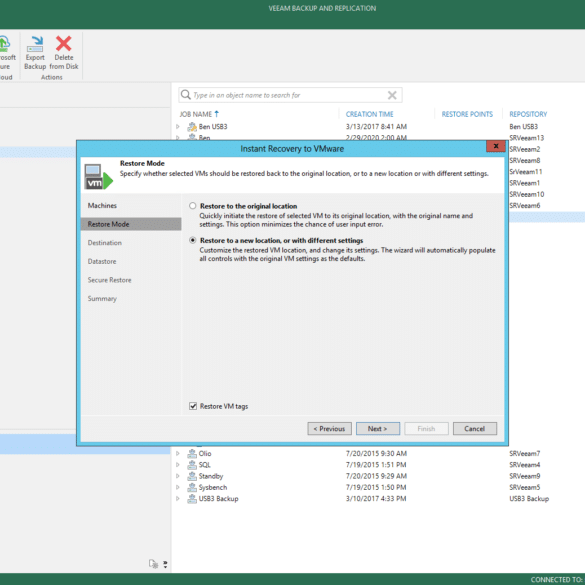The image size is (585, 585).
Task: Click repository SRVeeam13
Action: click(x=526, y=138)
